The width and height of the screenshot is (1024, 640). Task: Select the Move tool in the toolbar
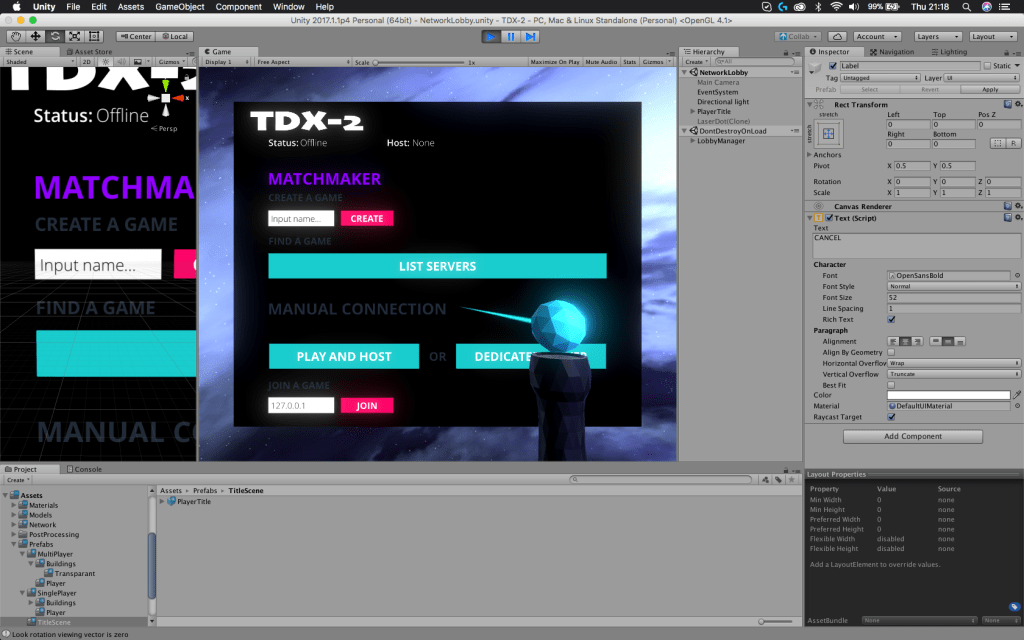click(35, 36)
